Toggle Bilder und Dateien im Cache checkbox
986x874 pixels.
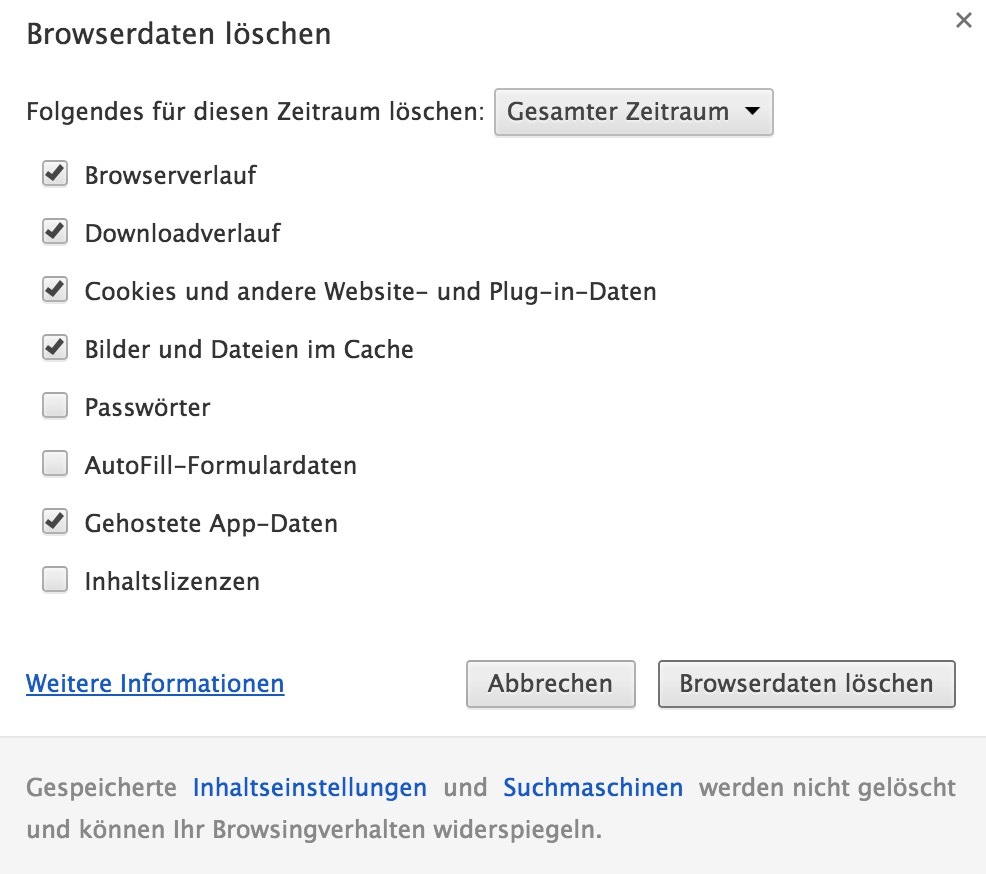coord(55,348)
